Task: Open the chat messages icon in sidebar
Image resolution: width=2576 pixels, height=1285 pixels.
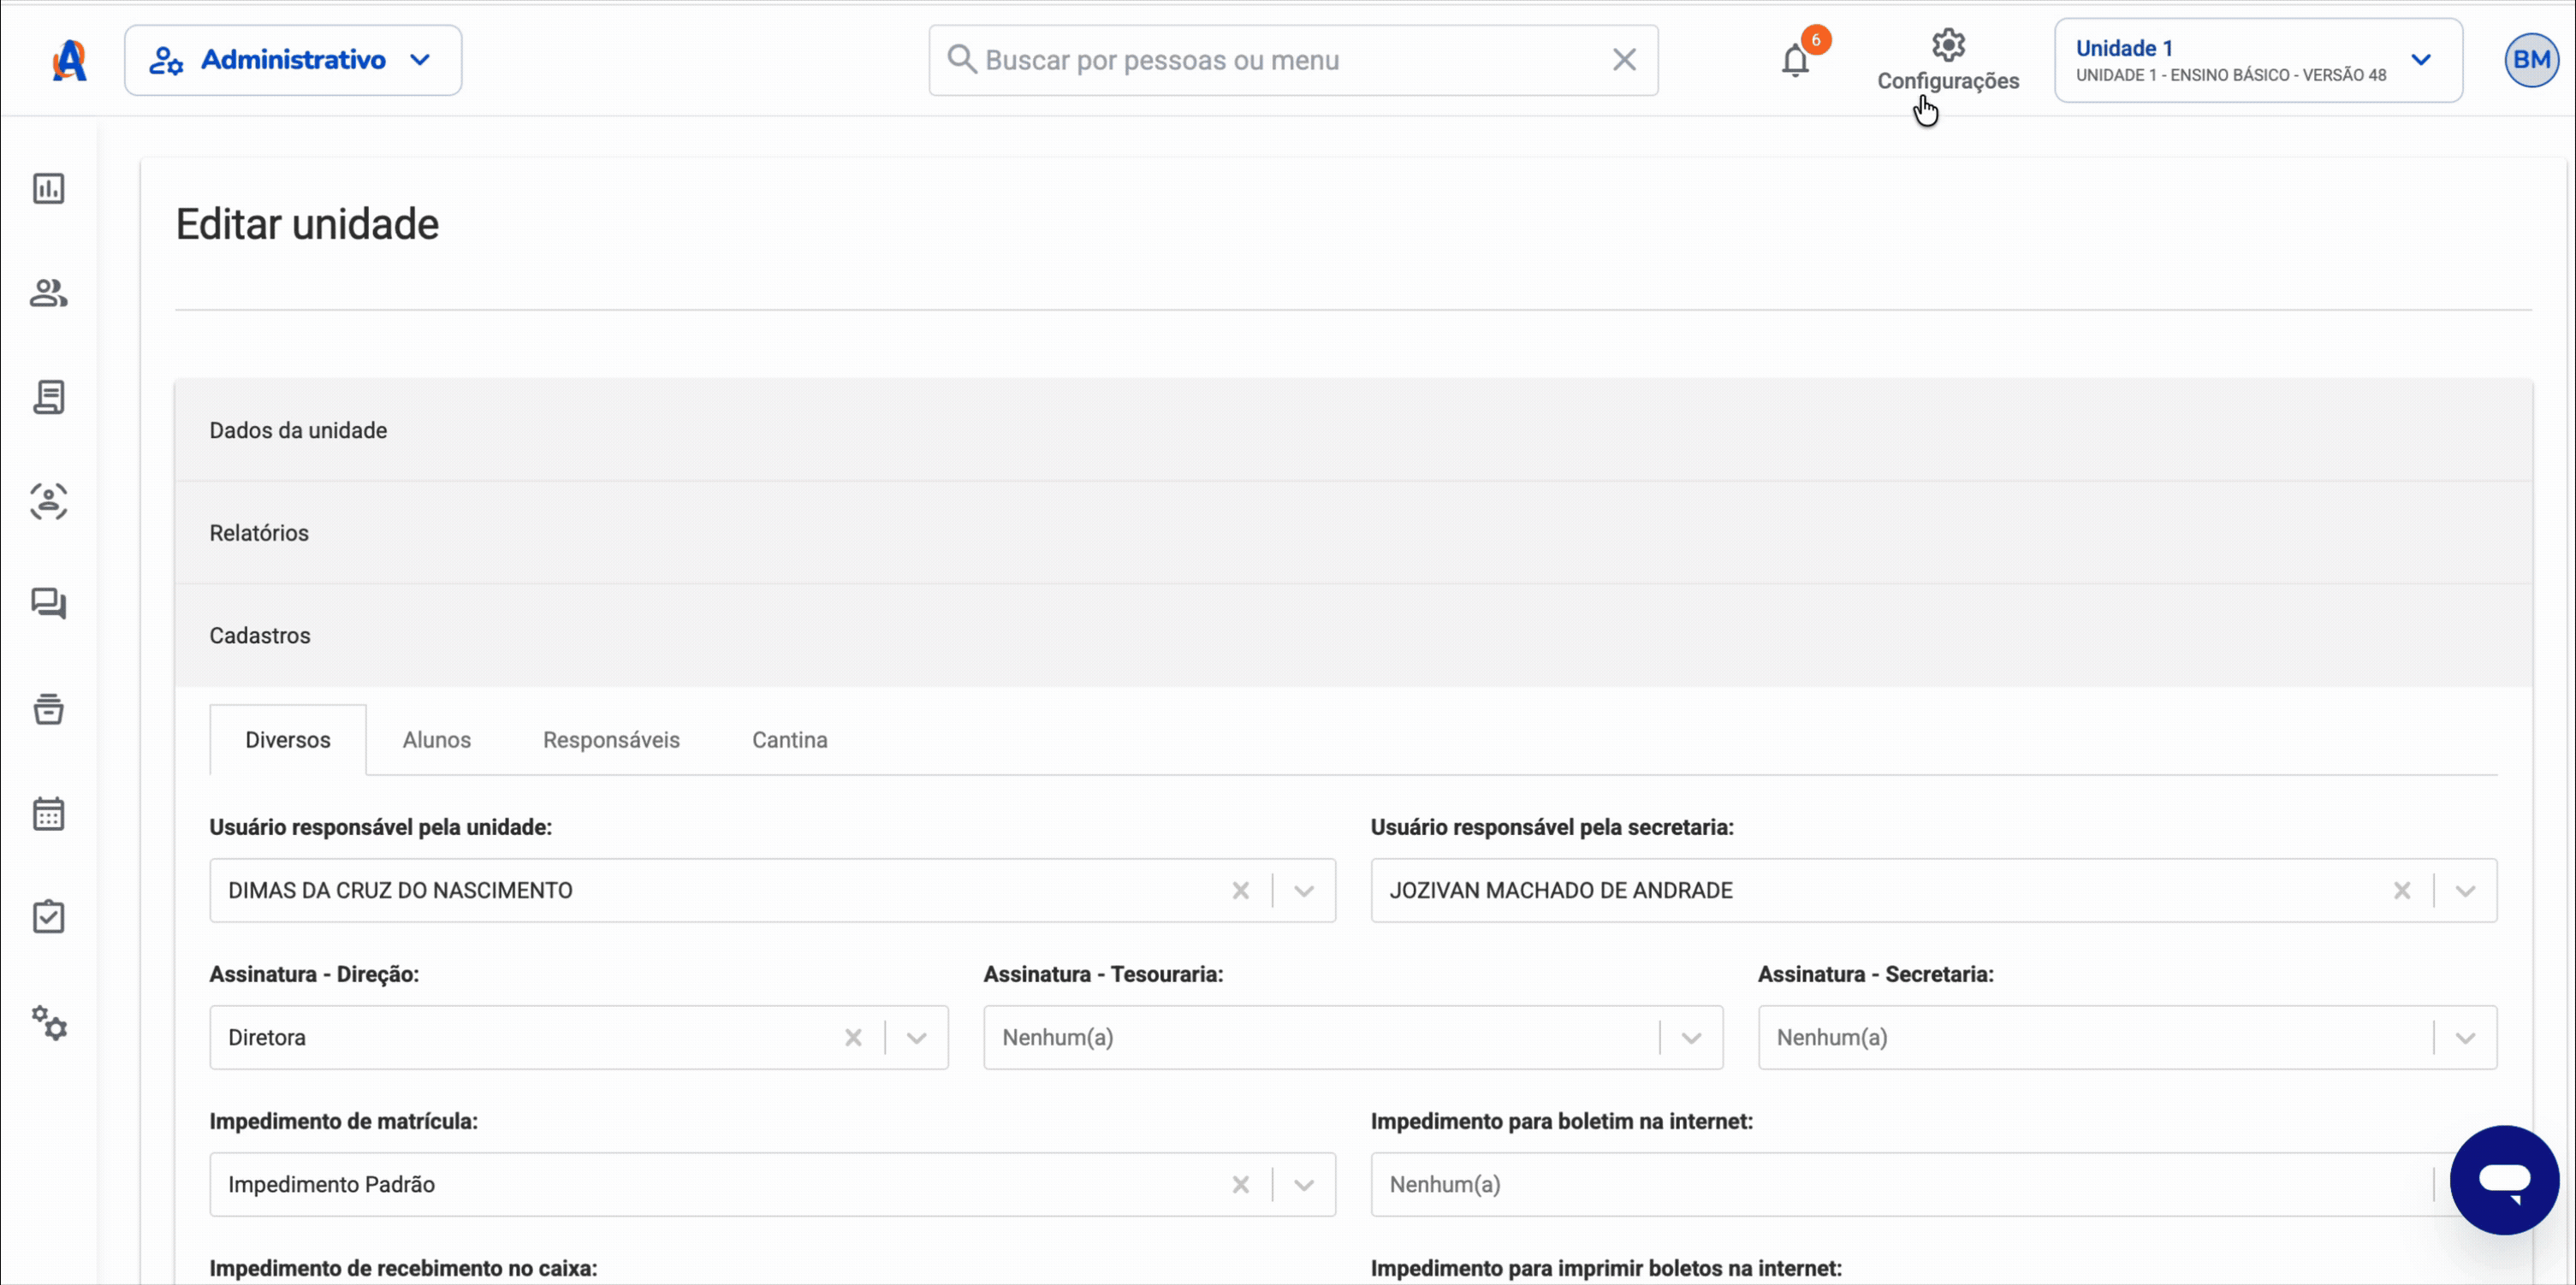Action: pos(48,604)
